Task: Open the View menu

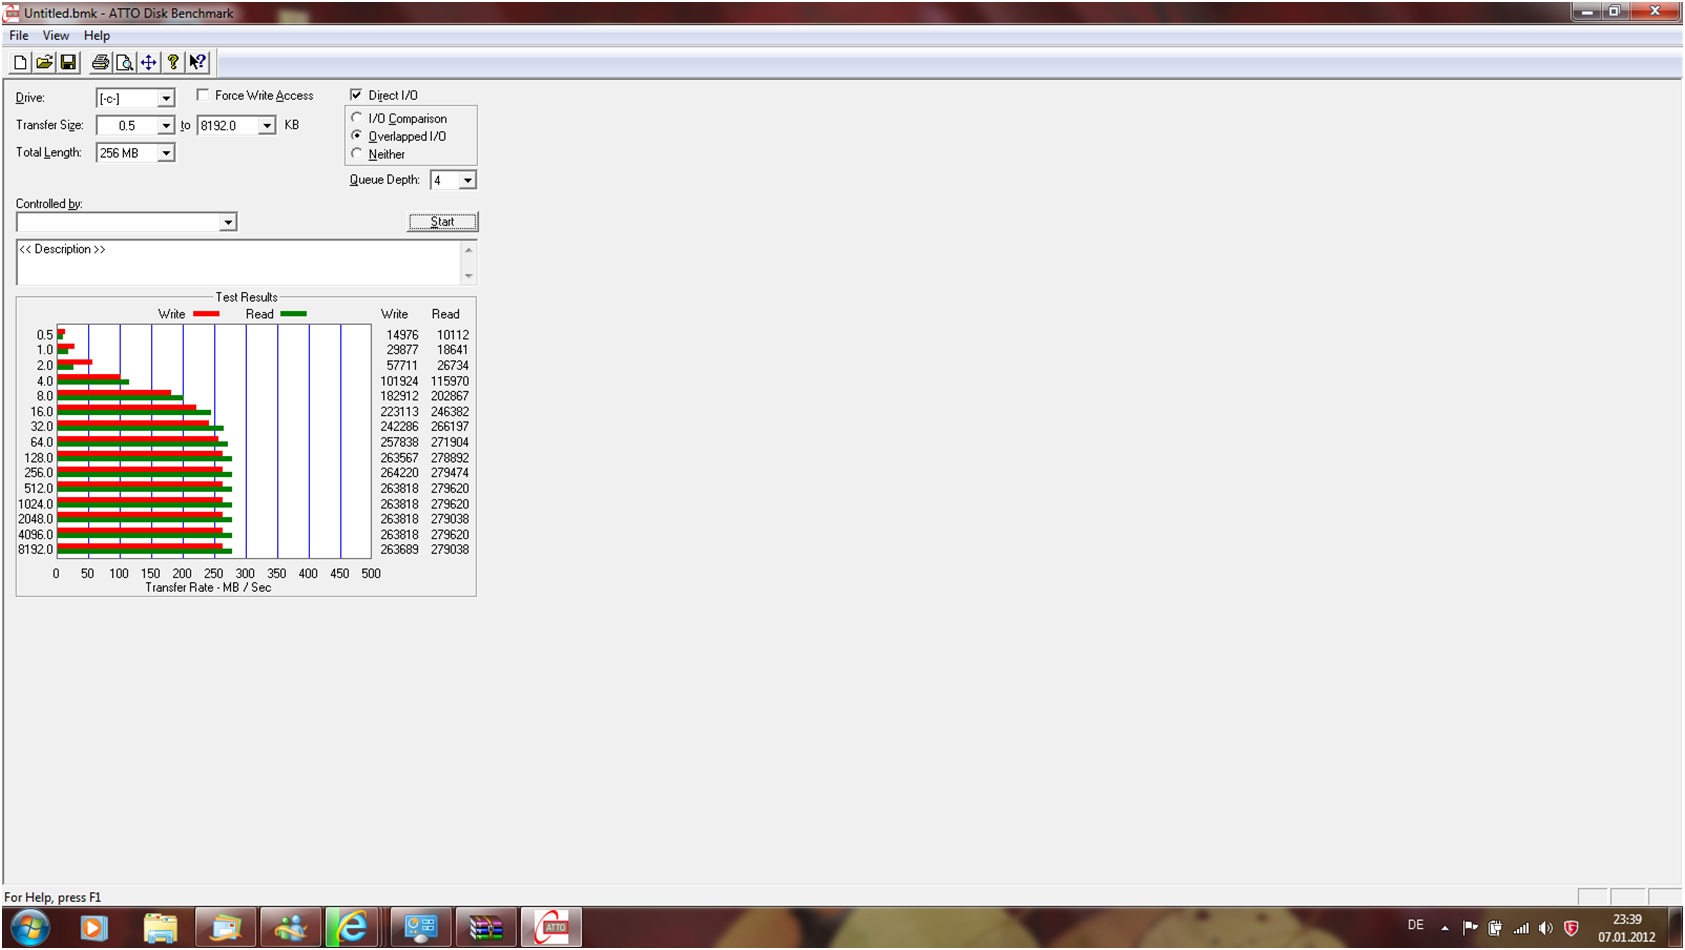Action: pyautogui.click(x=56, y=35)
